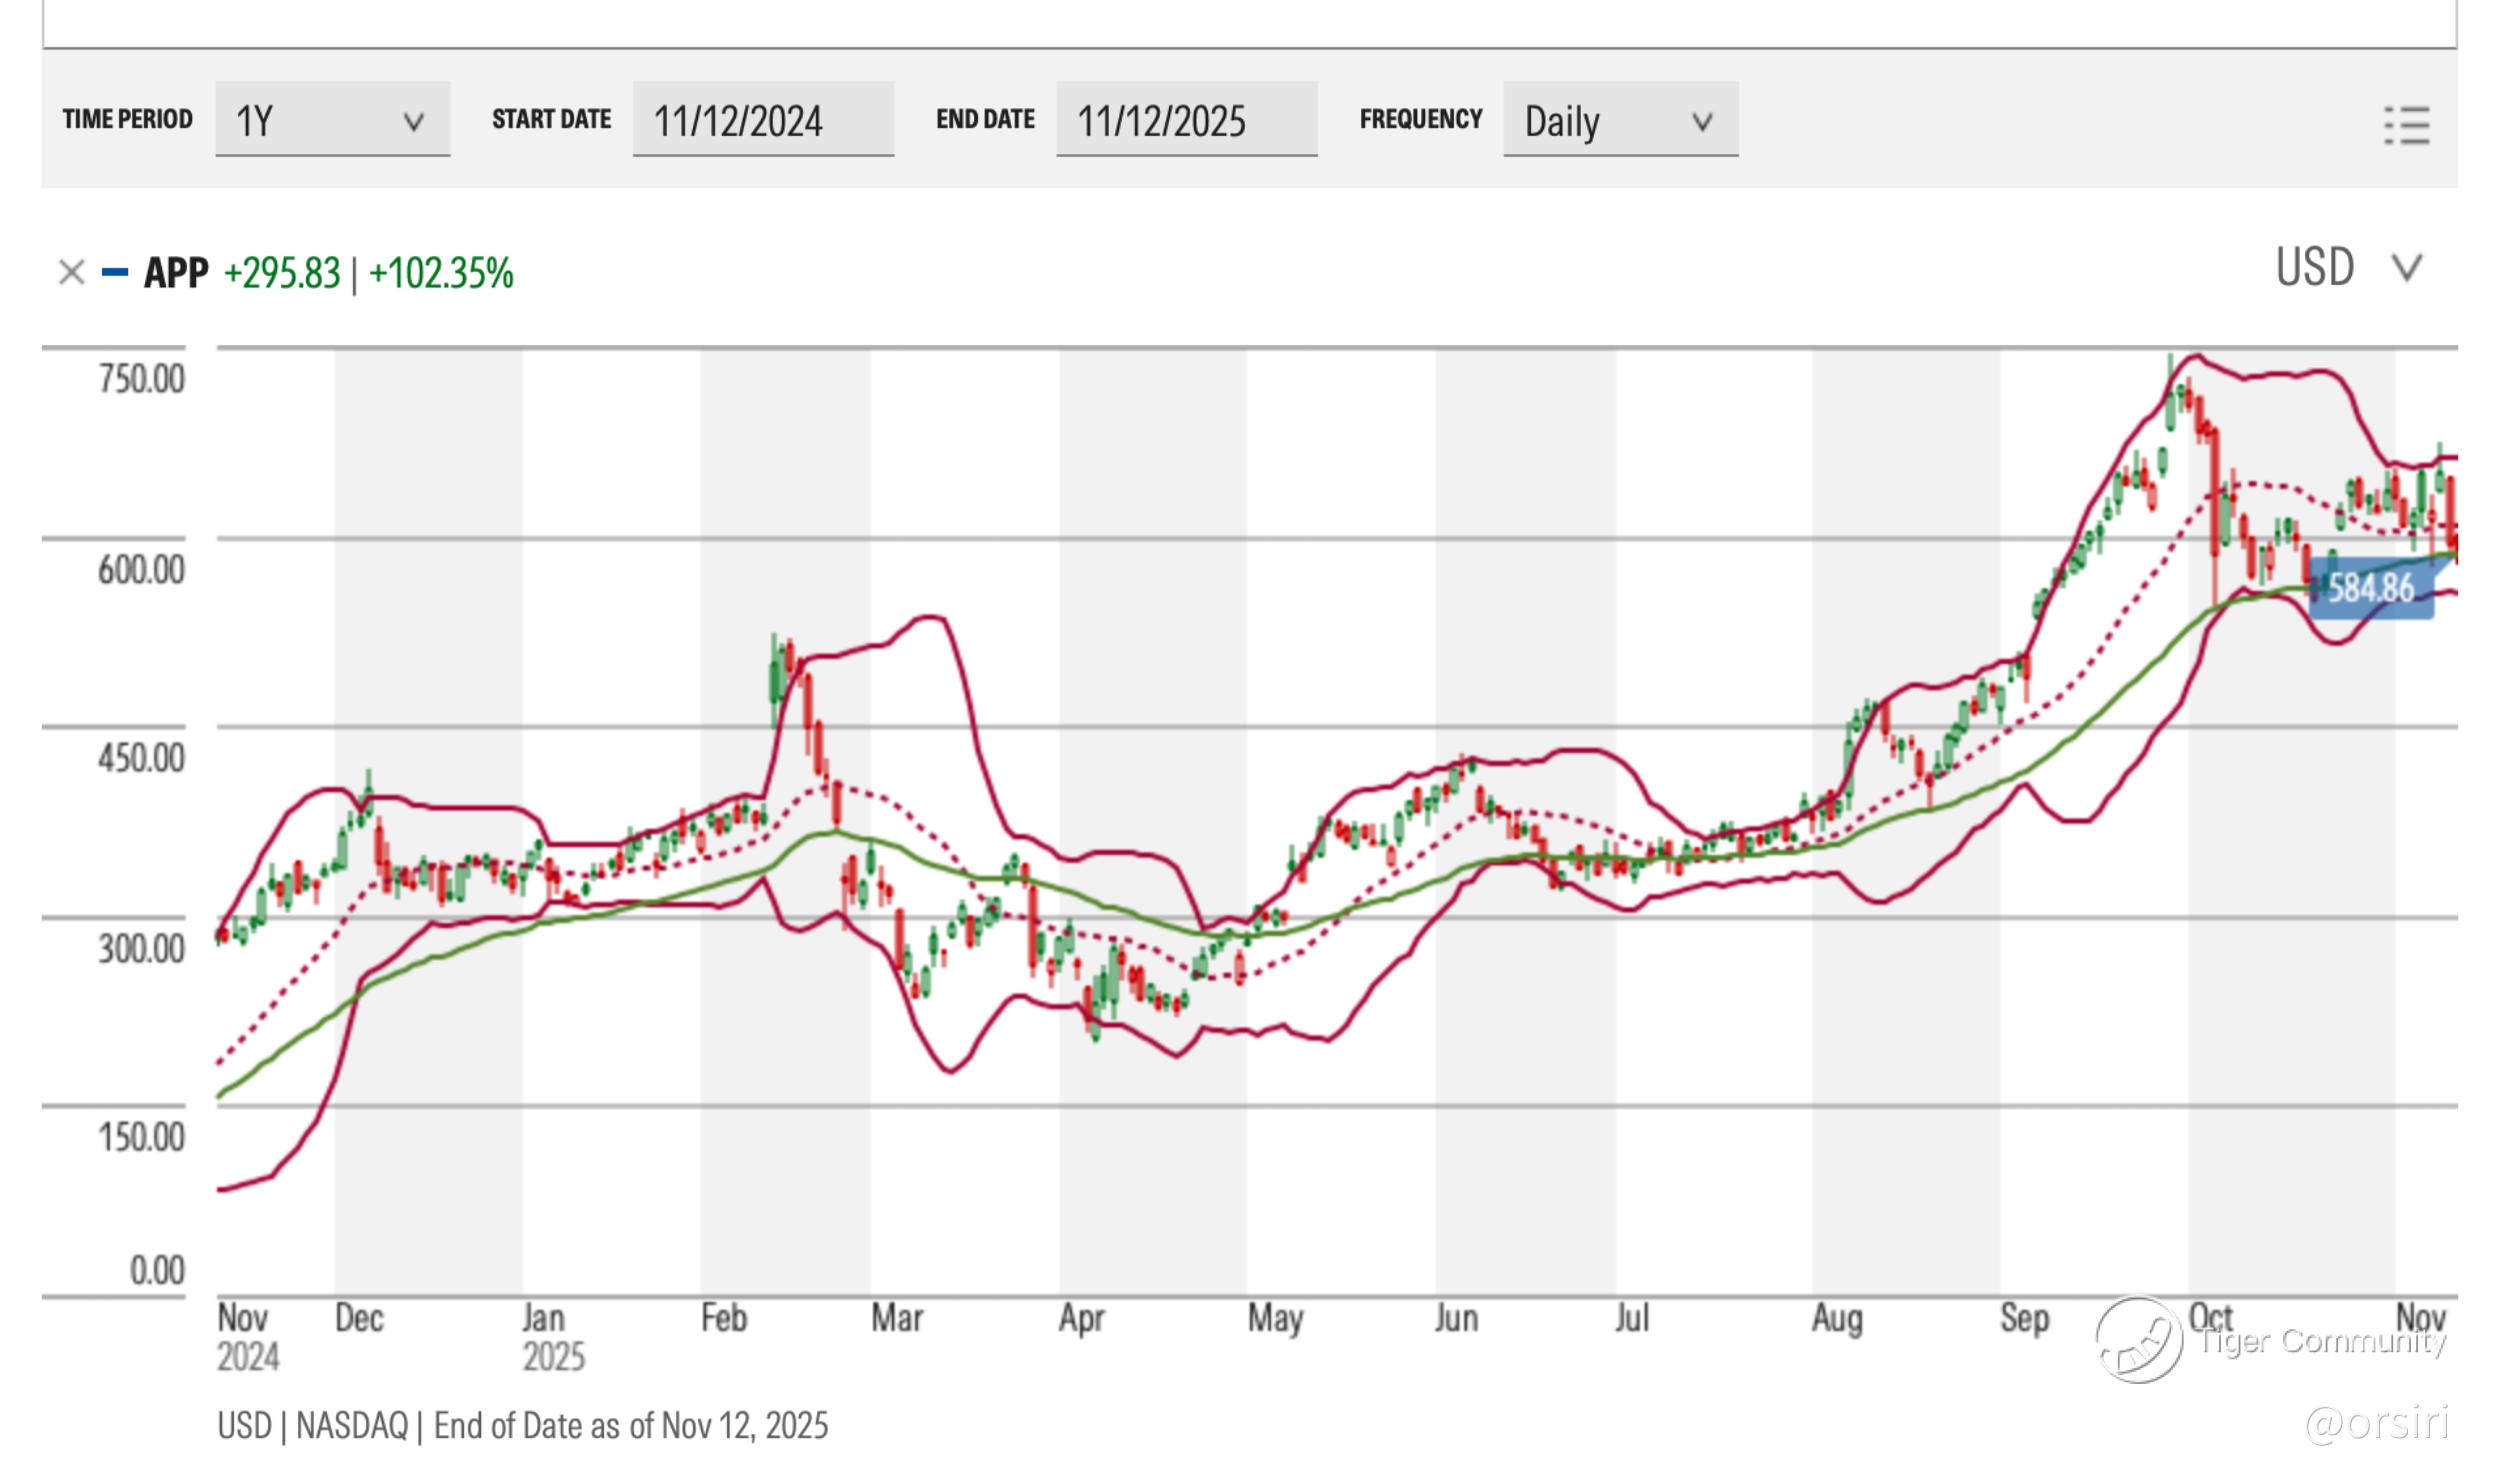Click the @orsiri watermark handle
Viewport: 2500px width, 1480px height.
2376,1423
